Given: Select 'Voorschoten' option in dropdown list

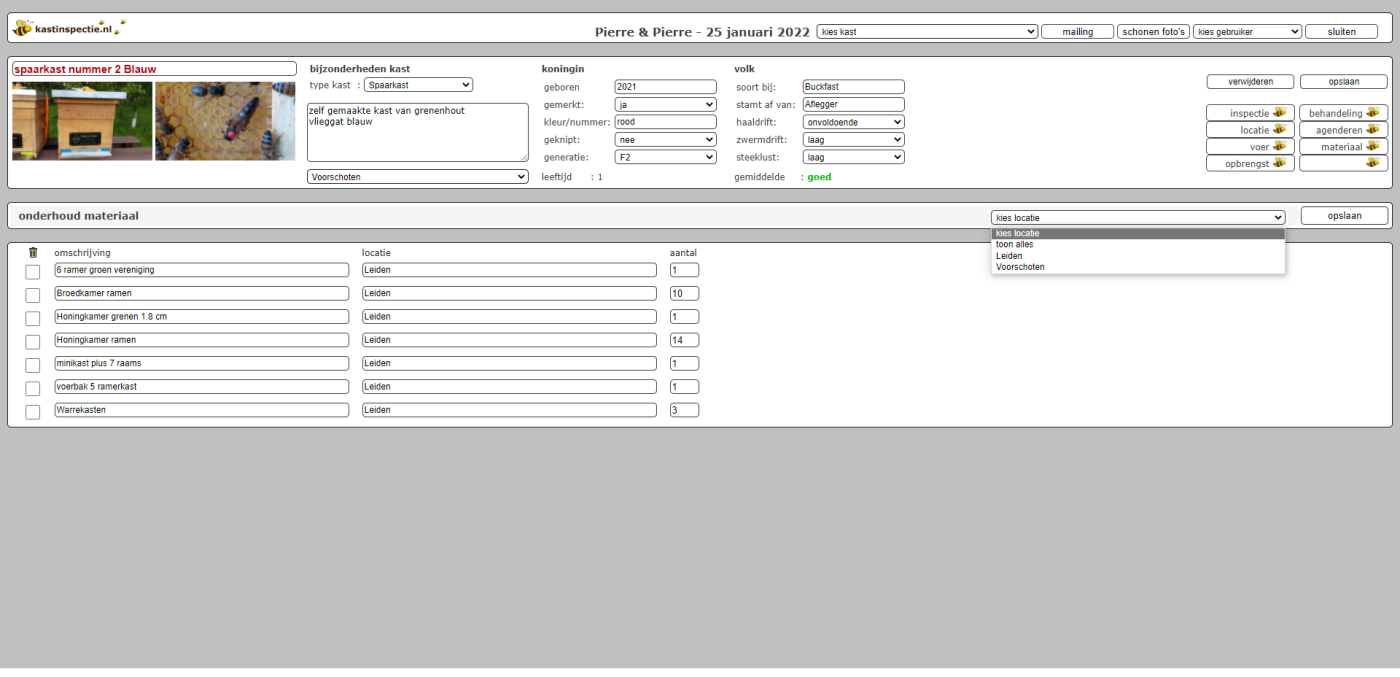Looking at the screenshot, I should [1138, 267].
